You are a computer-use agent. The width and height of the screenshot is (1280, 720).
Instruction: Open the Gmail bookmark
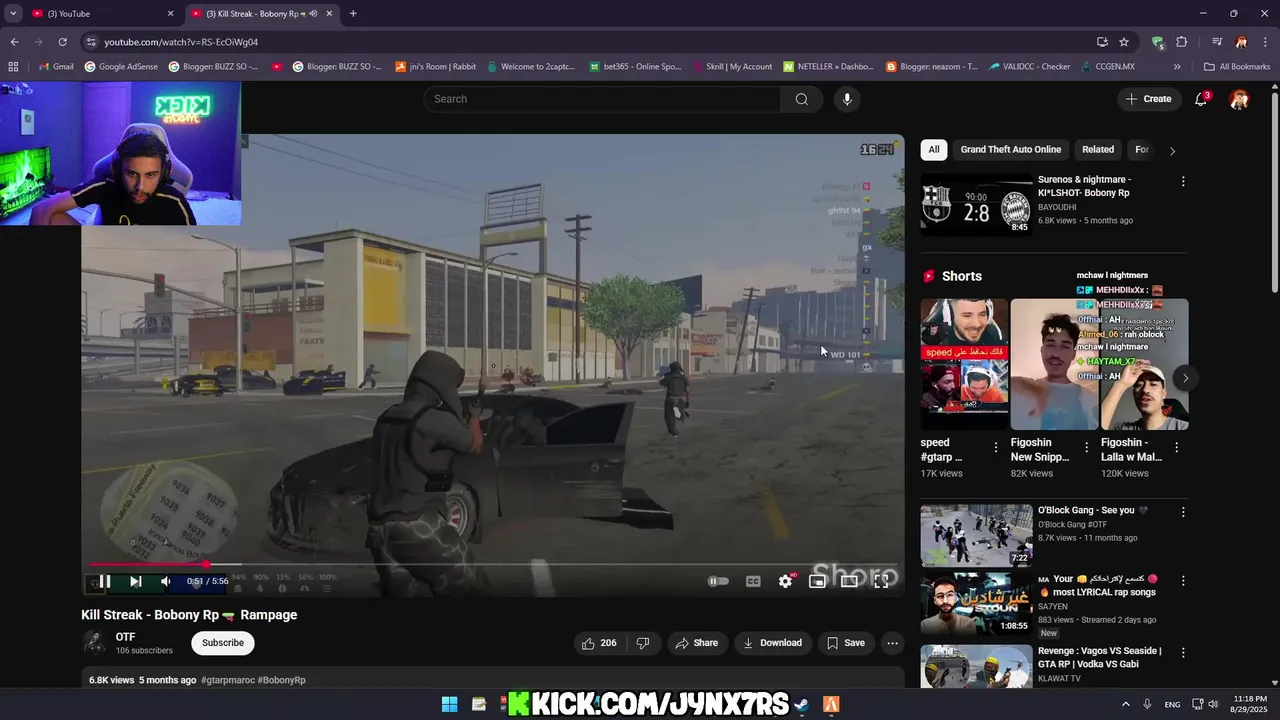pyautogui.click(x=55, y=67)
